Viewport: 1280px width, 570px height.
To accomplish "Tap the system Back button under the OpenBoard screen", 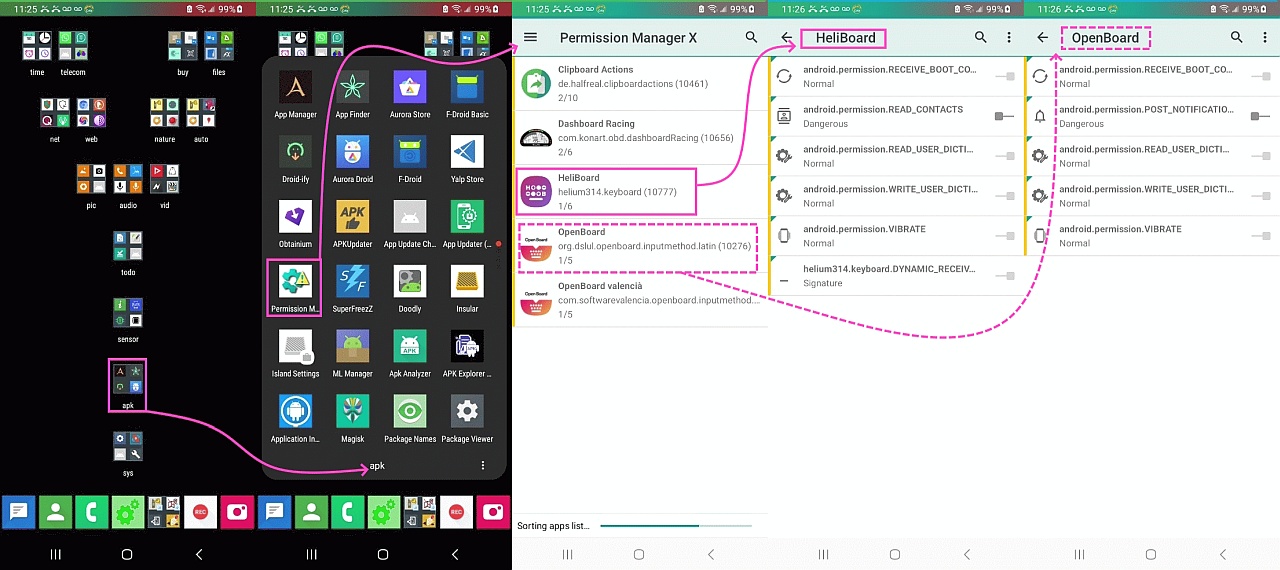I will [x=1223, y=554].
